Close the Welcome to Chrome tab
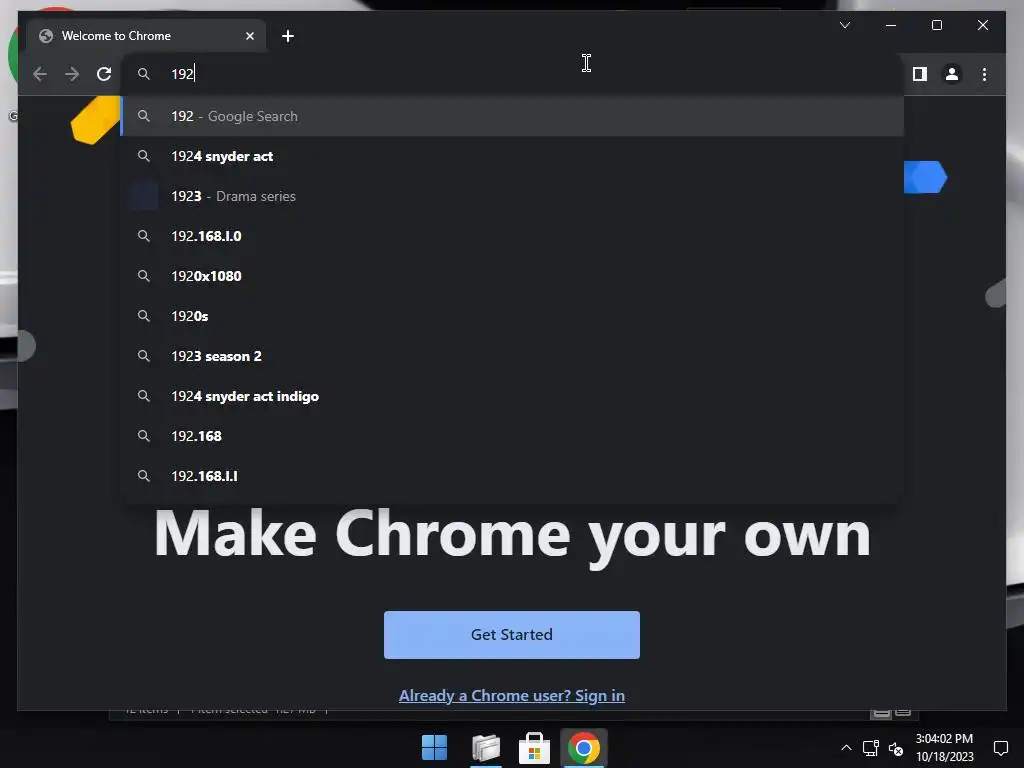The width and height of the screenshot is (1024, 768). point(249,36)
